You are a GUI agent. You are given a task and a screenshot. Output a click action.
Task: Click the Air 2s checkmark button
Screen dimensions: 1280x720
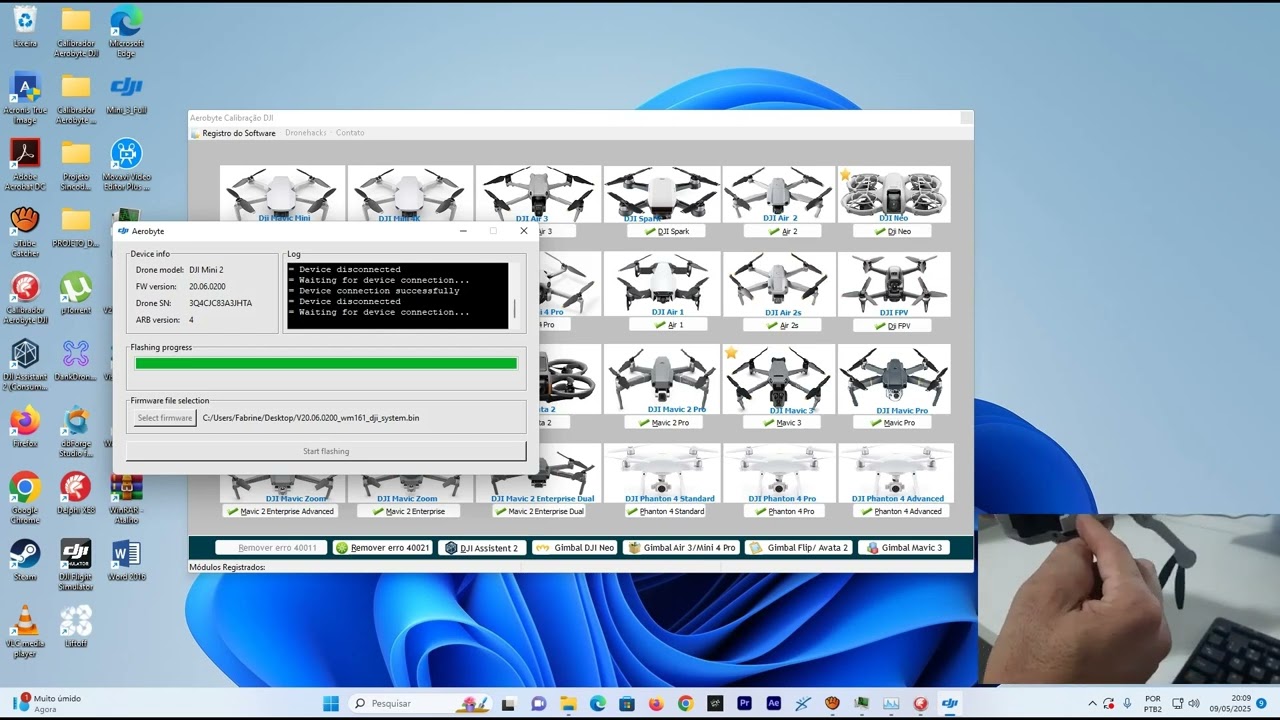(782, 325)
